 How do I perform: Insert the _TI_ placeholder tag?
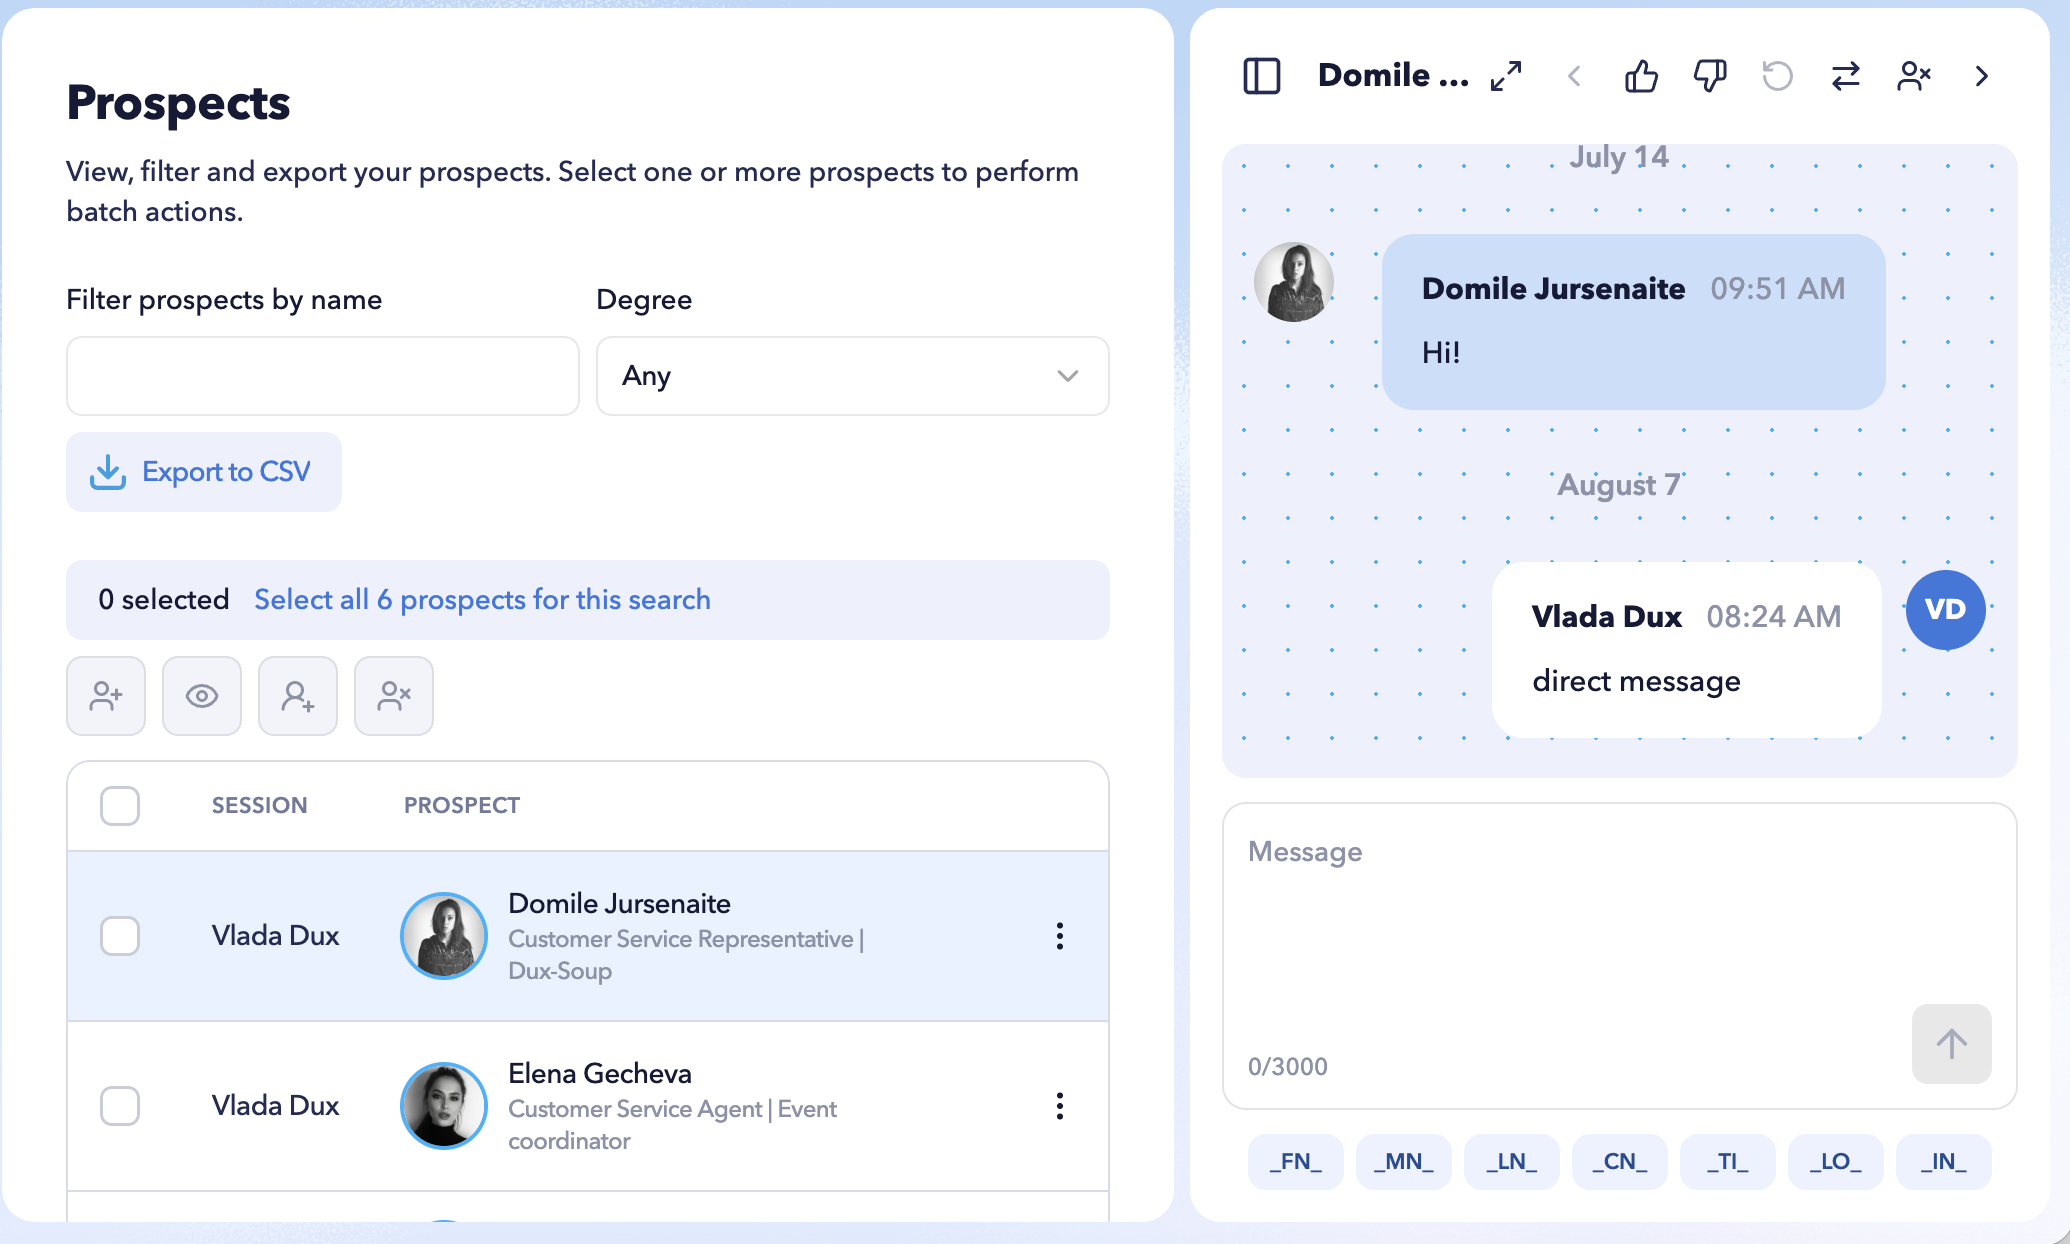[x=1728, y=1162]
